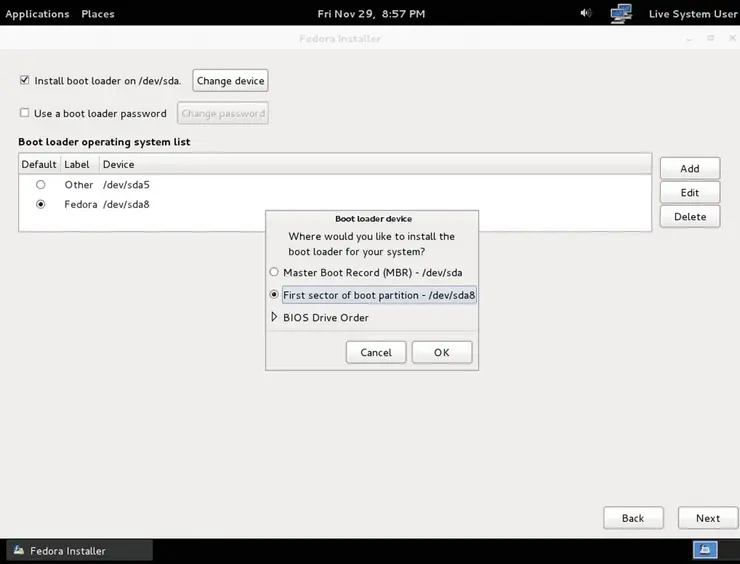Open the clock showing Fri Nov 29
This screenshot has height=564, width=740.
[371, 14]
